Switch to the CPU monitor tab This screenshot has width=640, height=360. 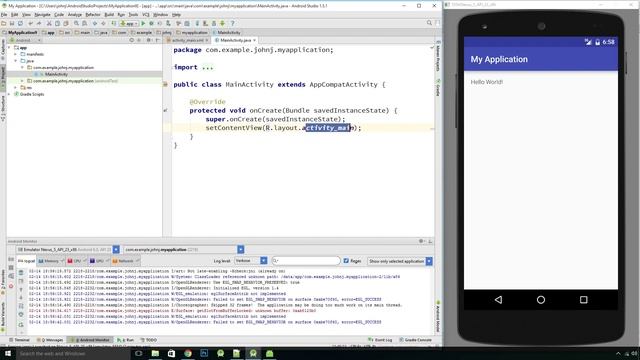76,261
